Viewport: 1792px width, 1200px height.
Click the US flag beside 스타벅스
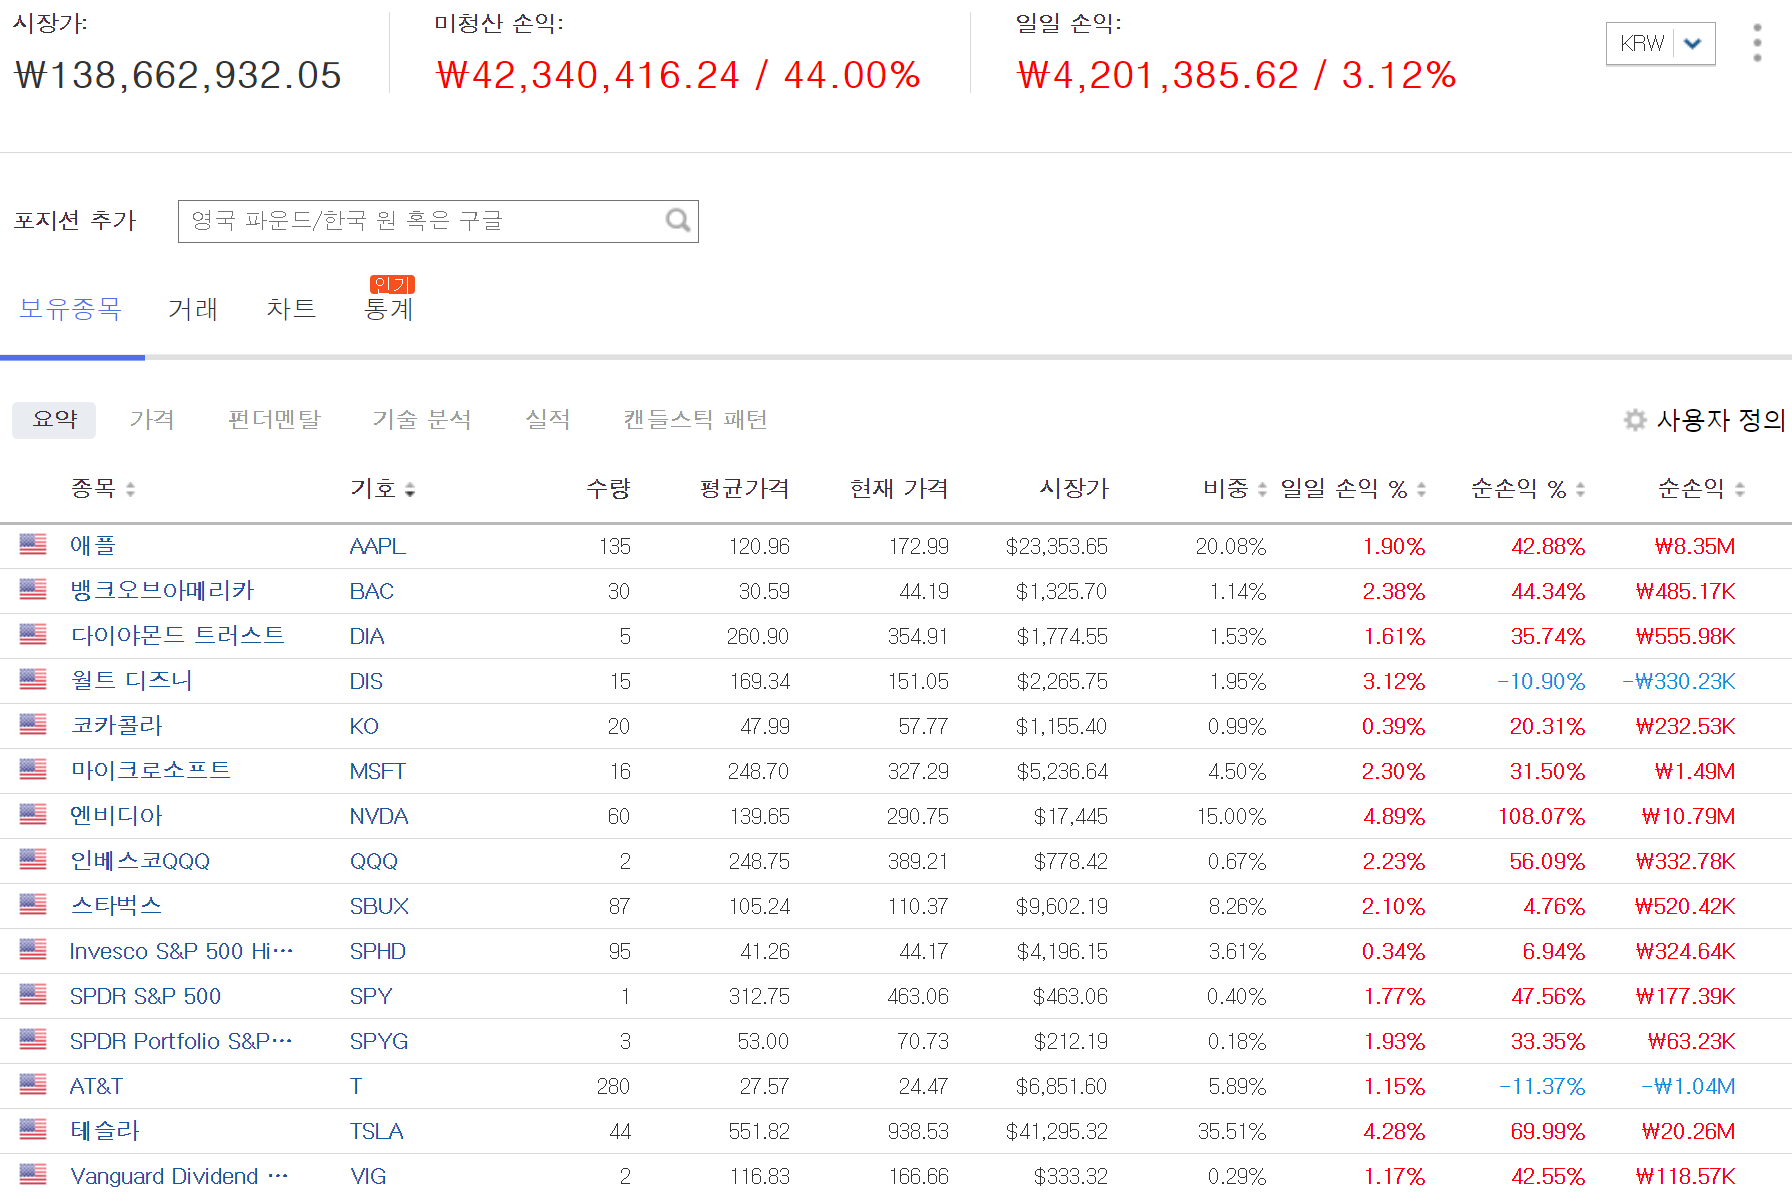33,905
